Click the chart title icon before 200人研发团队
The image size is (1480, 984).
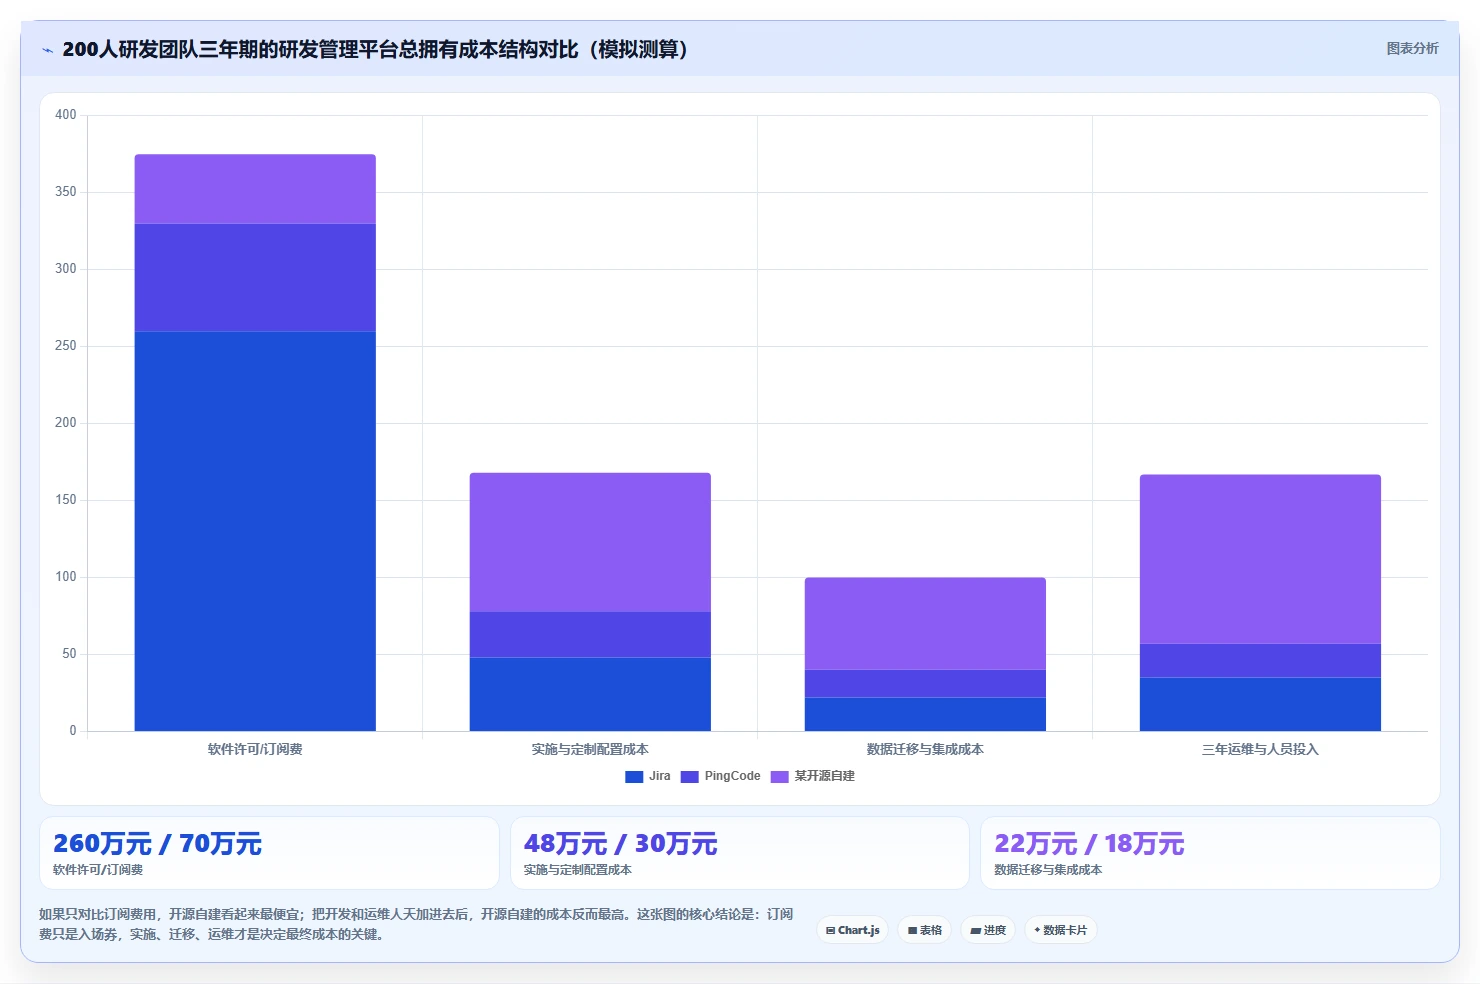pyautogui.click(x=47, y=50)
